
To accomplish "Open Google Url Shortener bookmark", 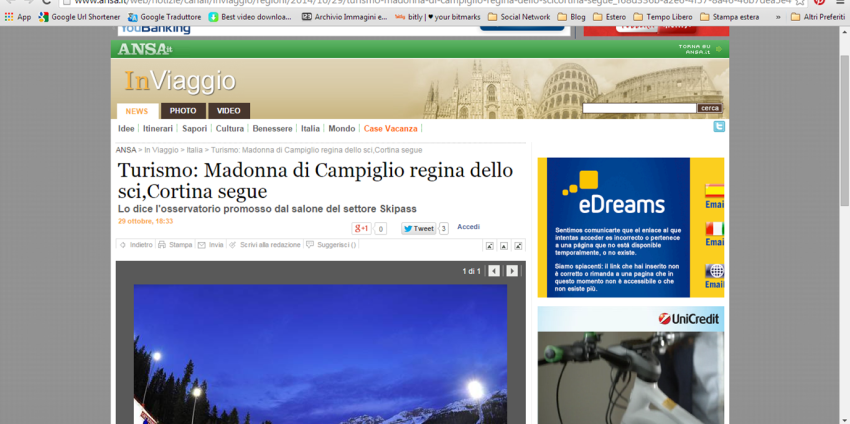I will 80,17.
